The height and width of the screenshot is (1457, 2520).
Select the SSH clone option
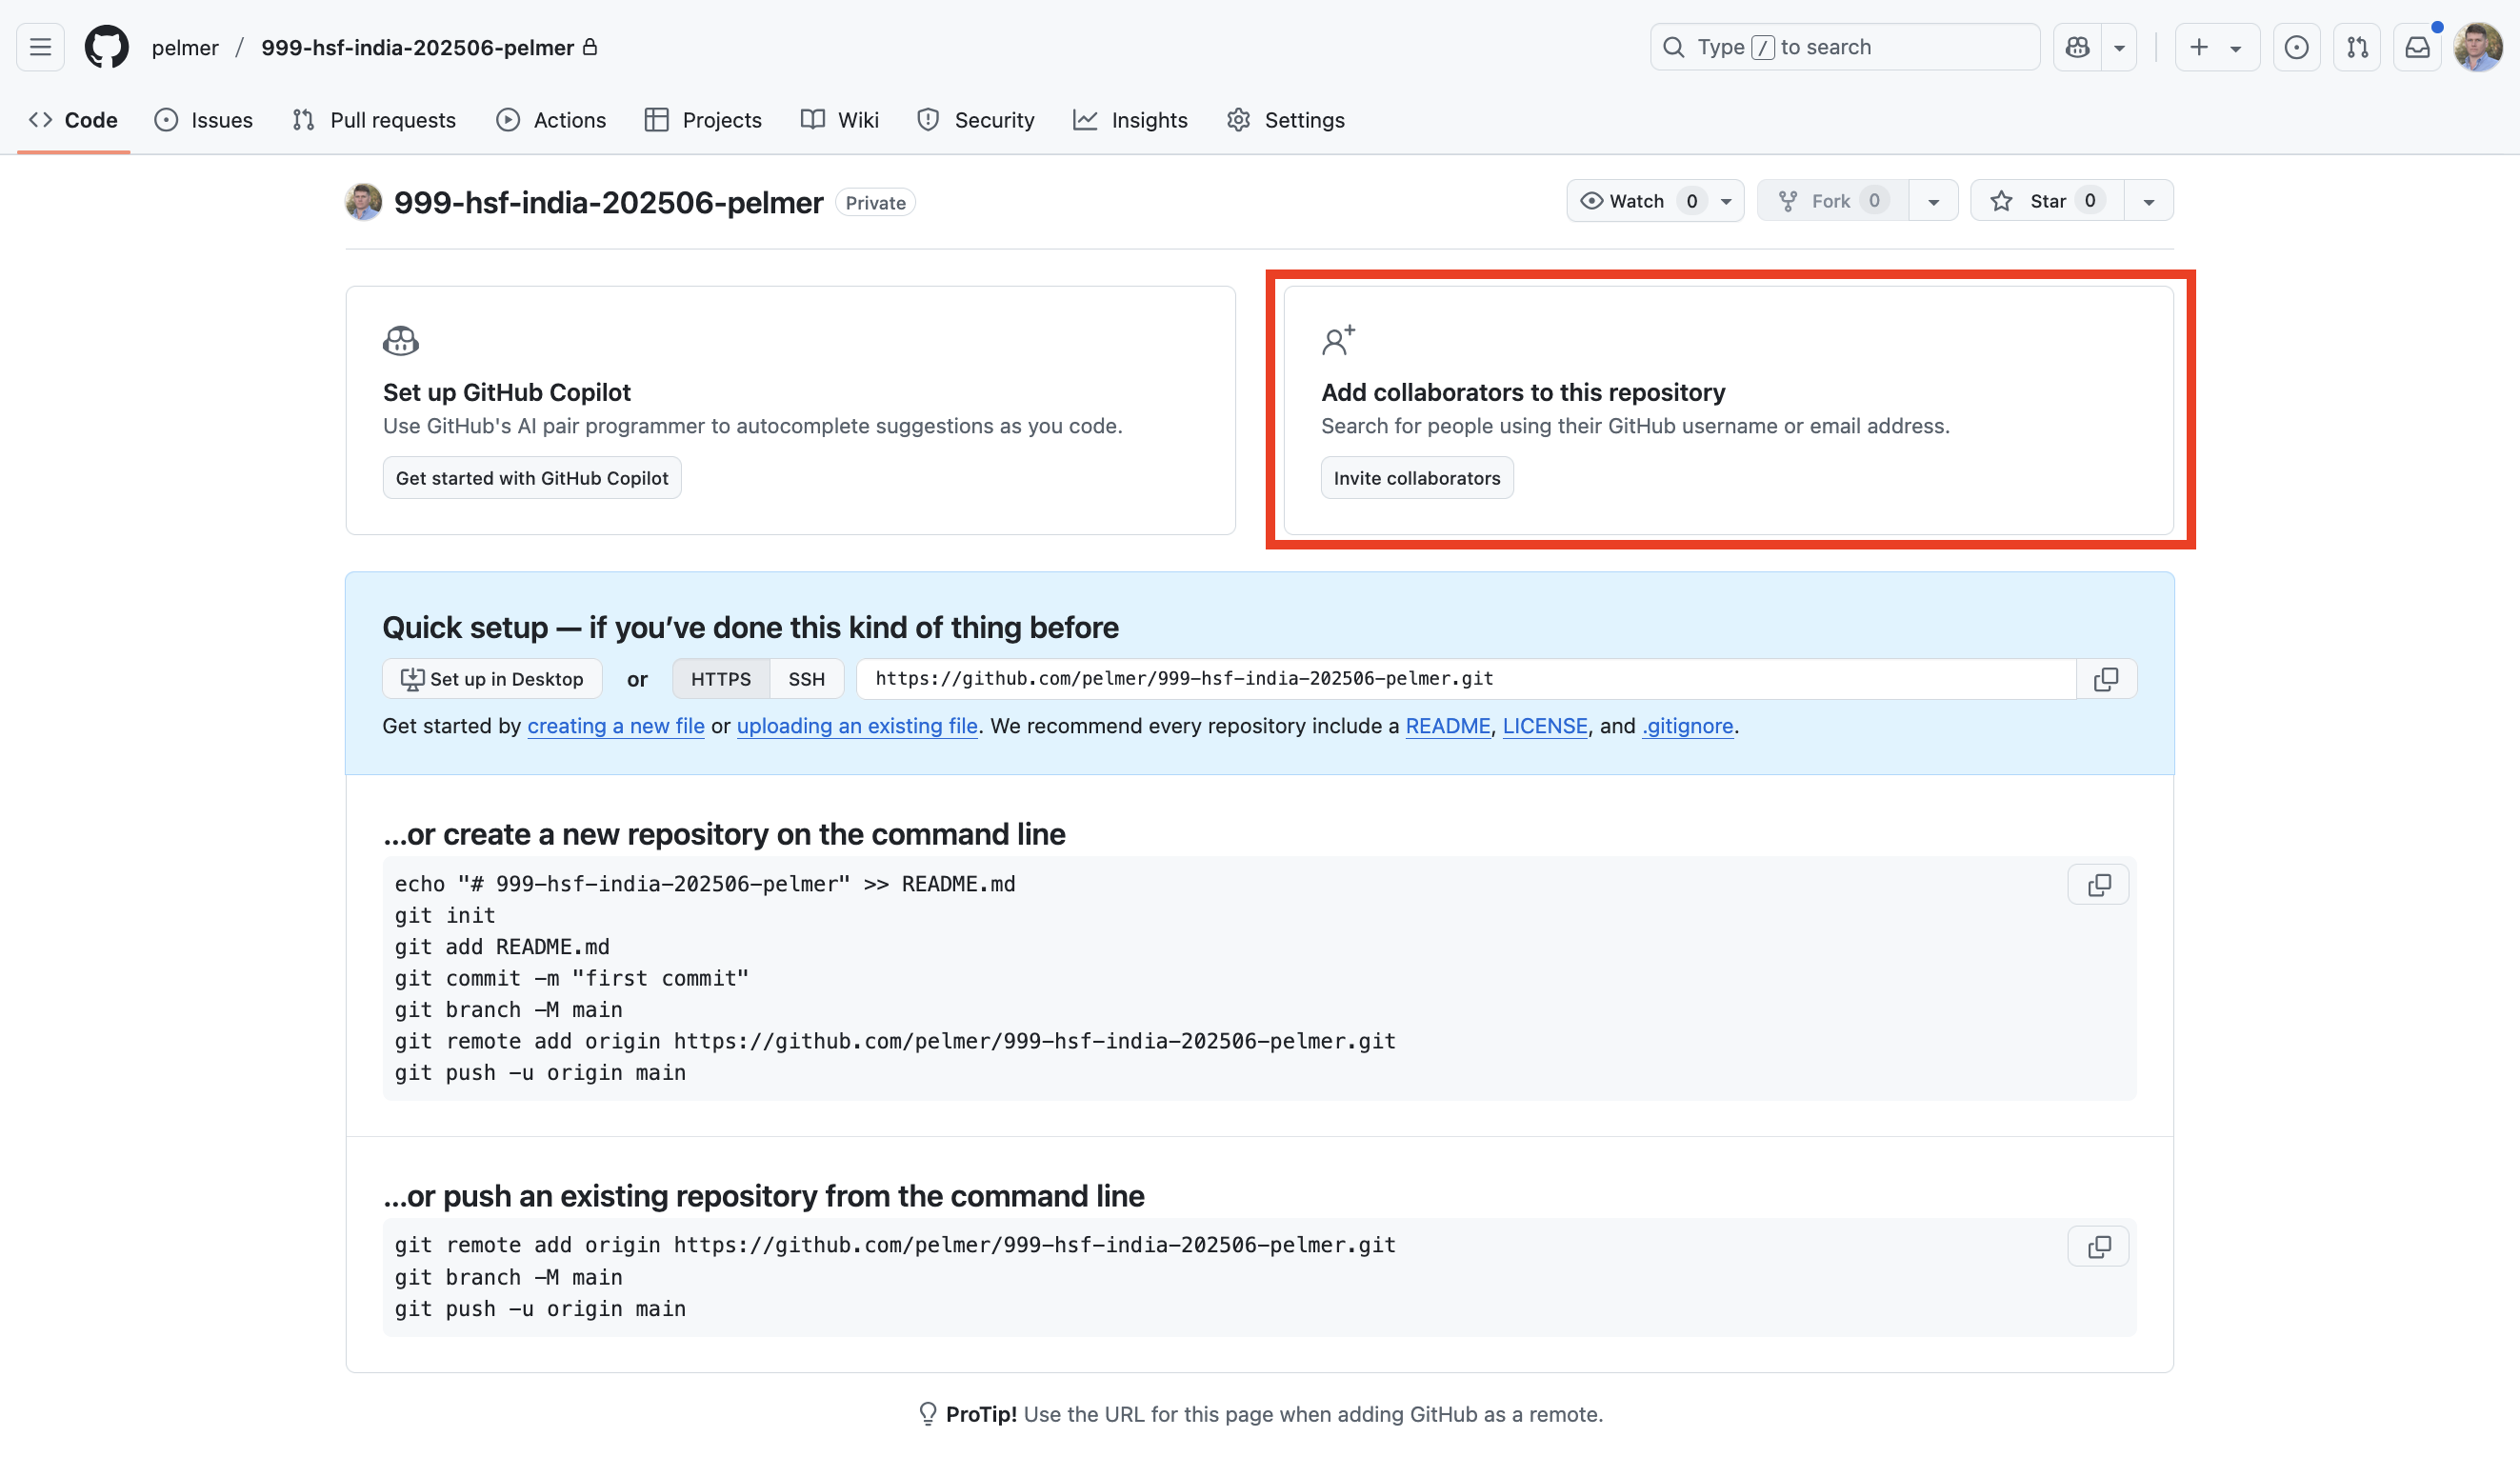point(806,679)
